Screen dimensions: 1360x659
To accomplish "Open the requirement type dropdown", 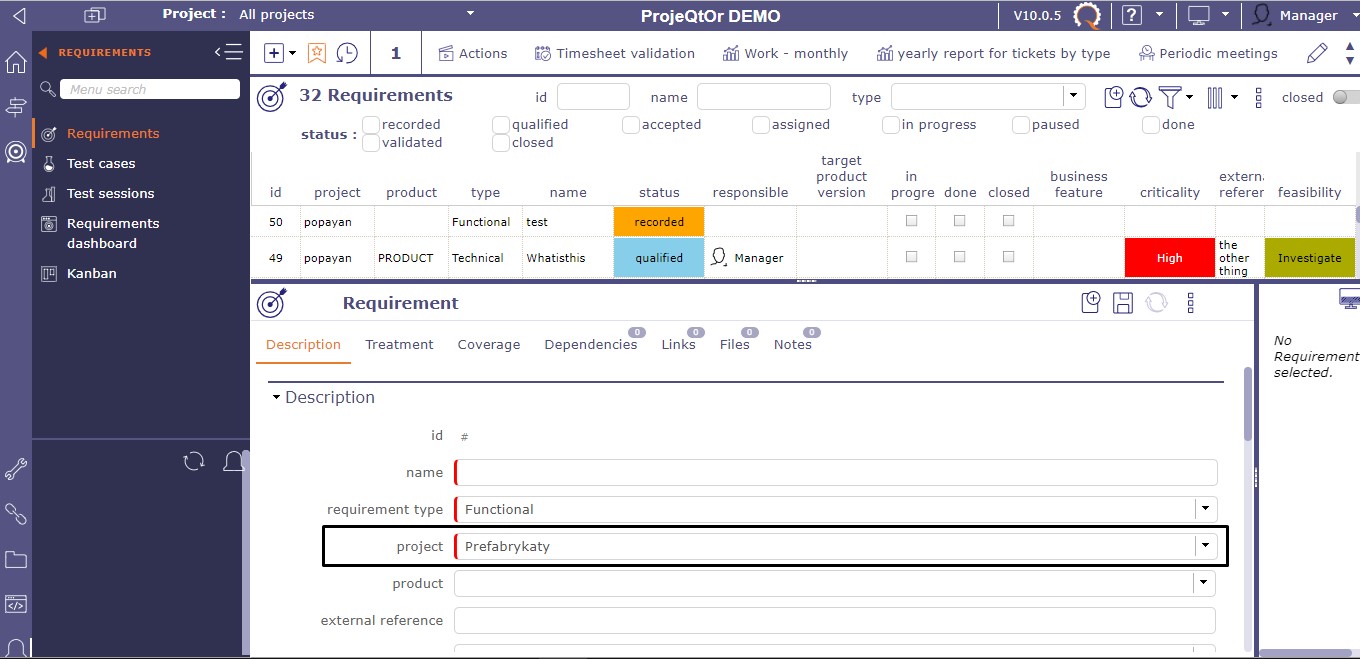I will coord(1206,509).
